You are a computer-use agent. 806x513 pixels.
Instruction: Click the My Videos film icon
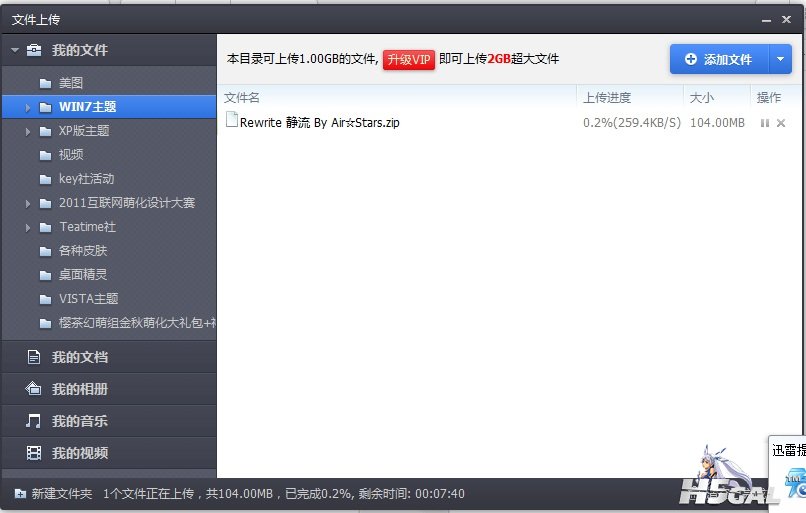(x=34, y=453)
